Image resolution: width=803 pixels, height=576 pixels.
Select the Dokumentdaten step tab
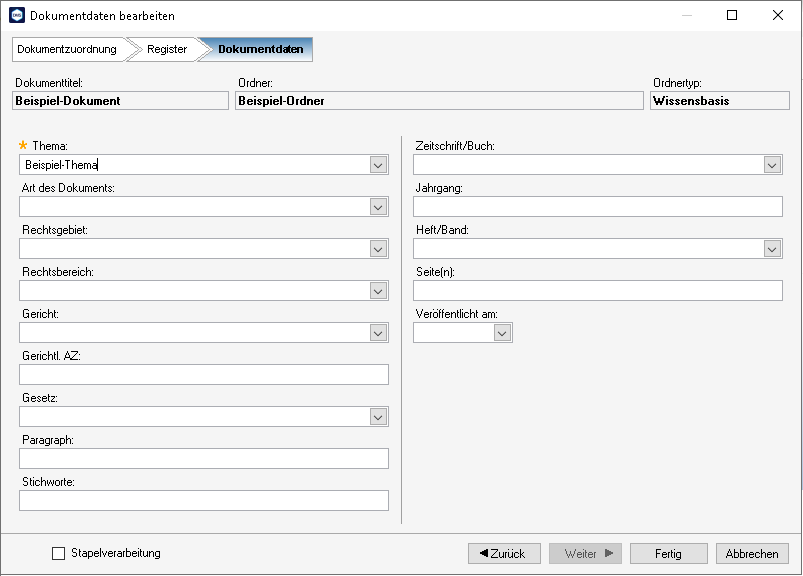259,49
